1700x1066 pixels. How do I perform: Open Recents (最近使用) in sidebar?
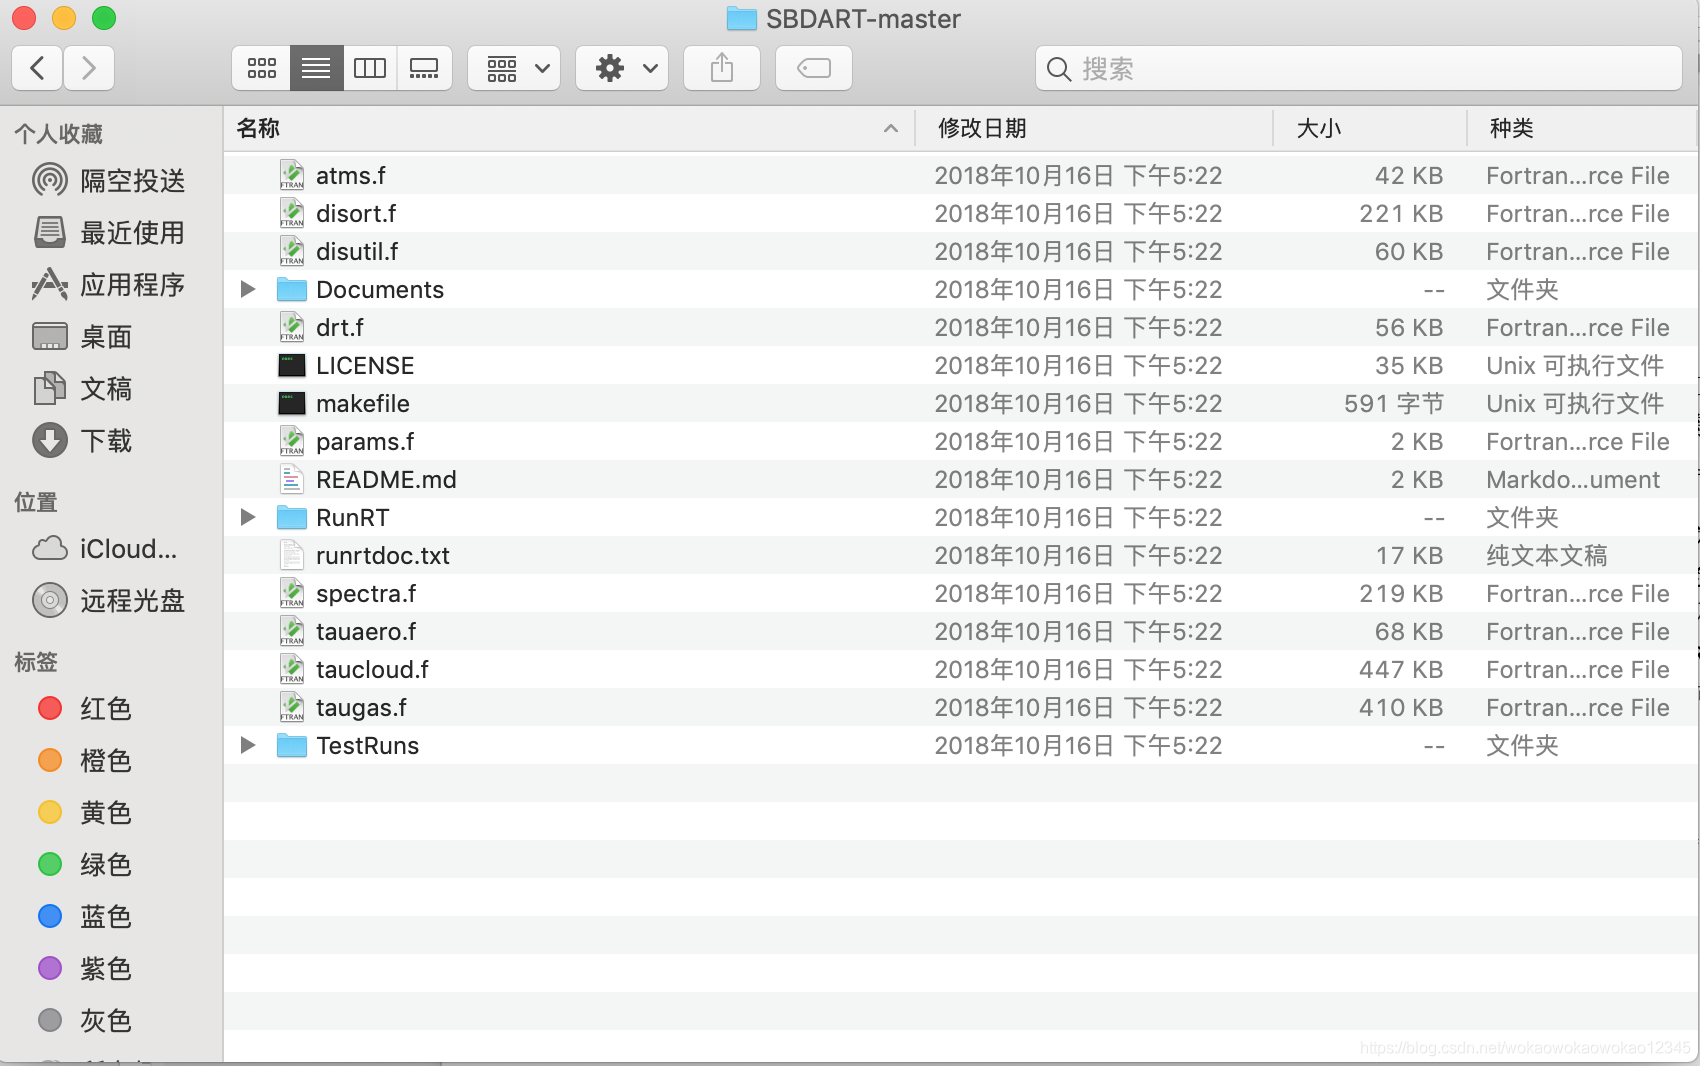tap(110, 233)
